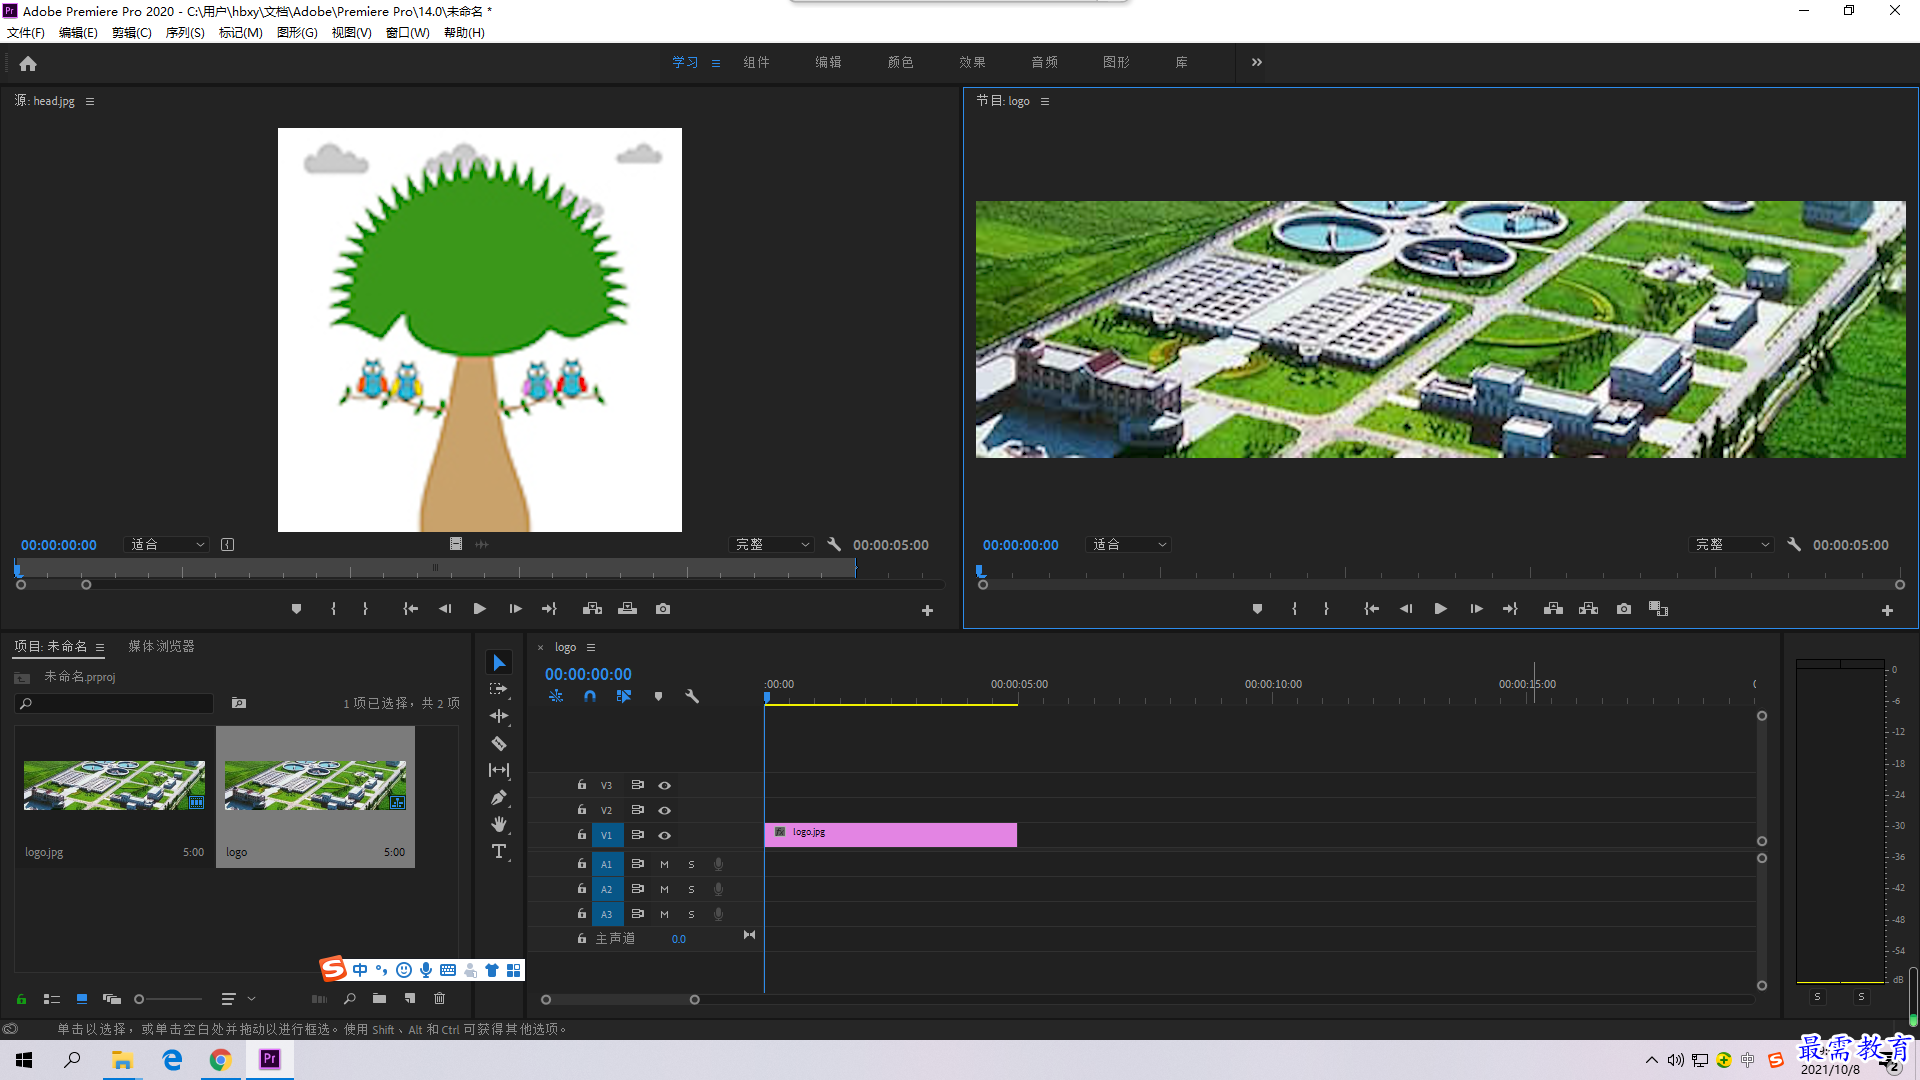Viewport: 1920px width, 1080px height.
Task: Create new bin in Project panel
Action: (379, 998)
